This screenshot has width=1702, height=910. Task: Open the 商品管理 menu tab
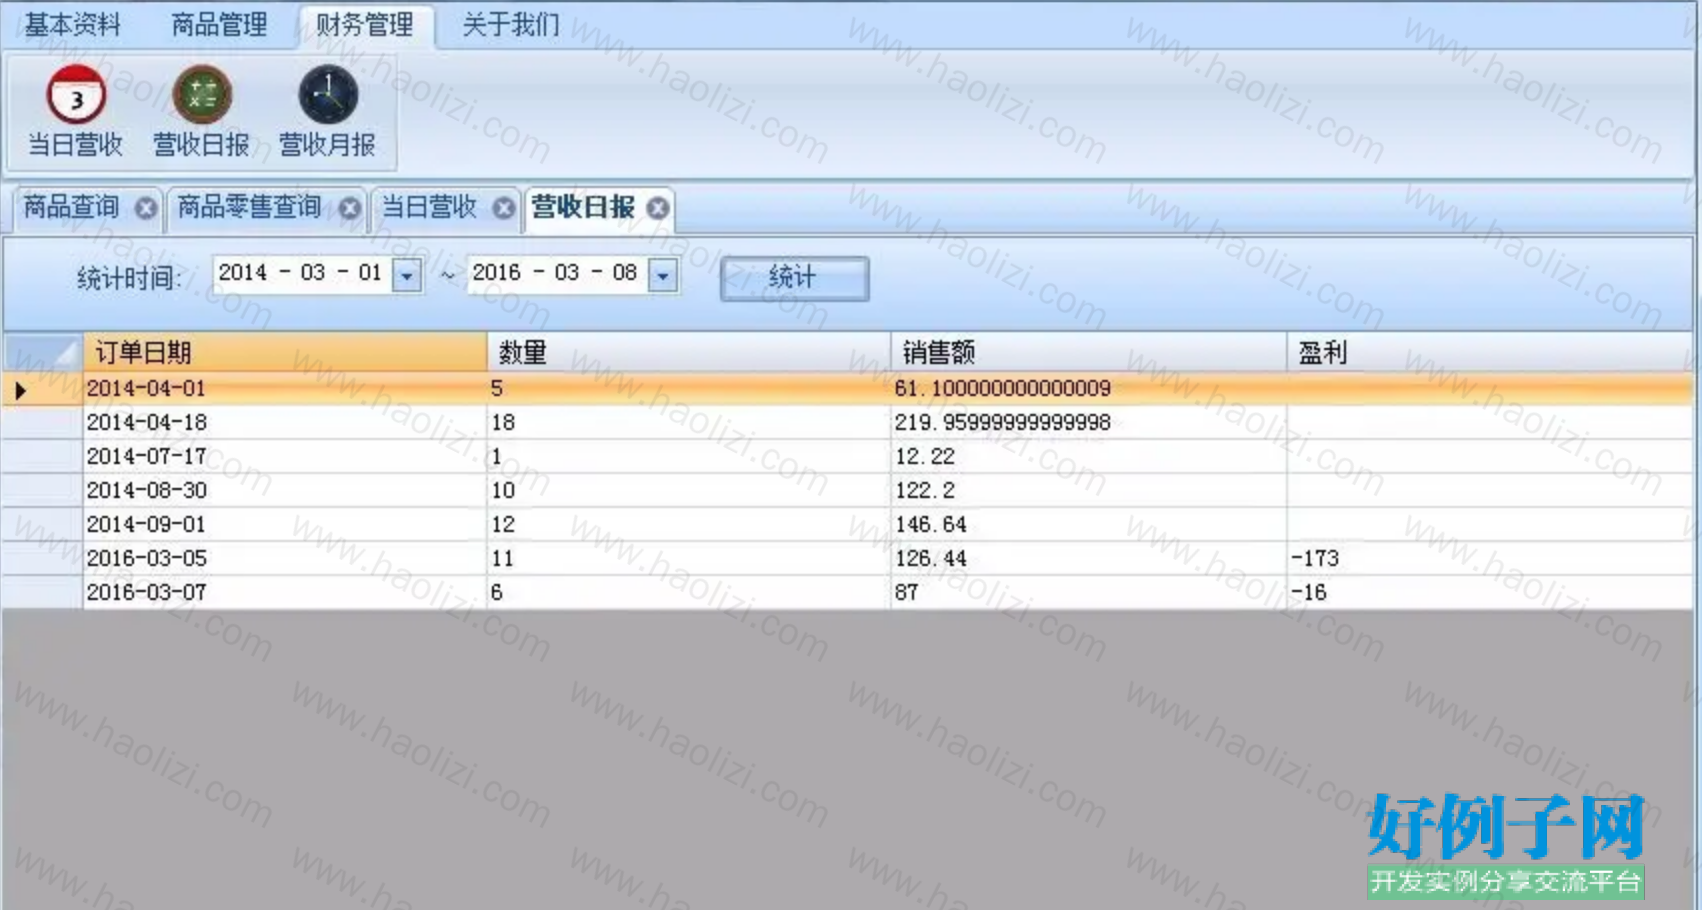point(219,24)
